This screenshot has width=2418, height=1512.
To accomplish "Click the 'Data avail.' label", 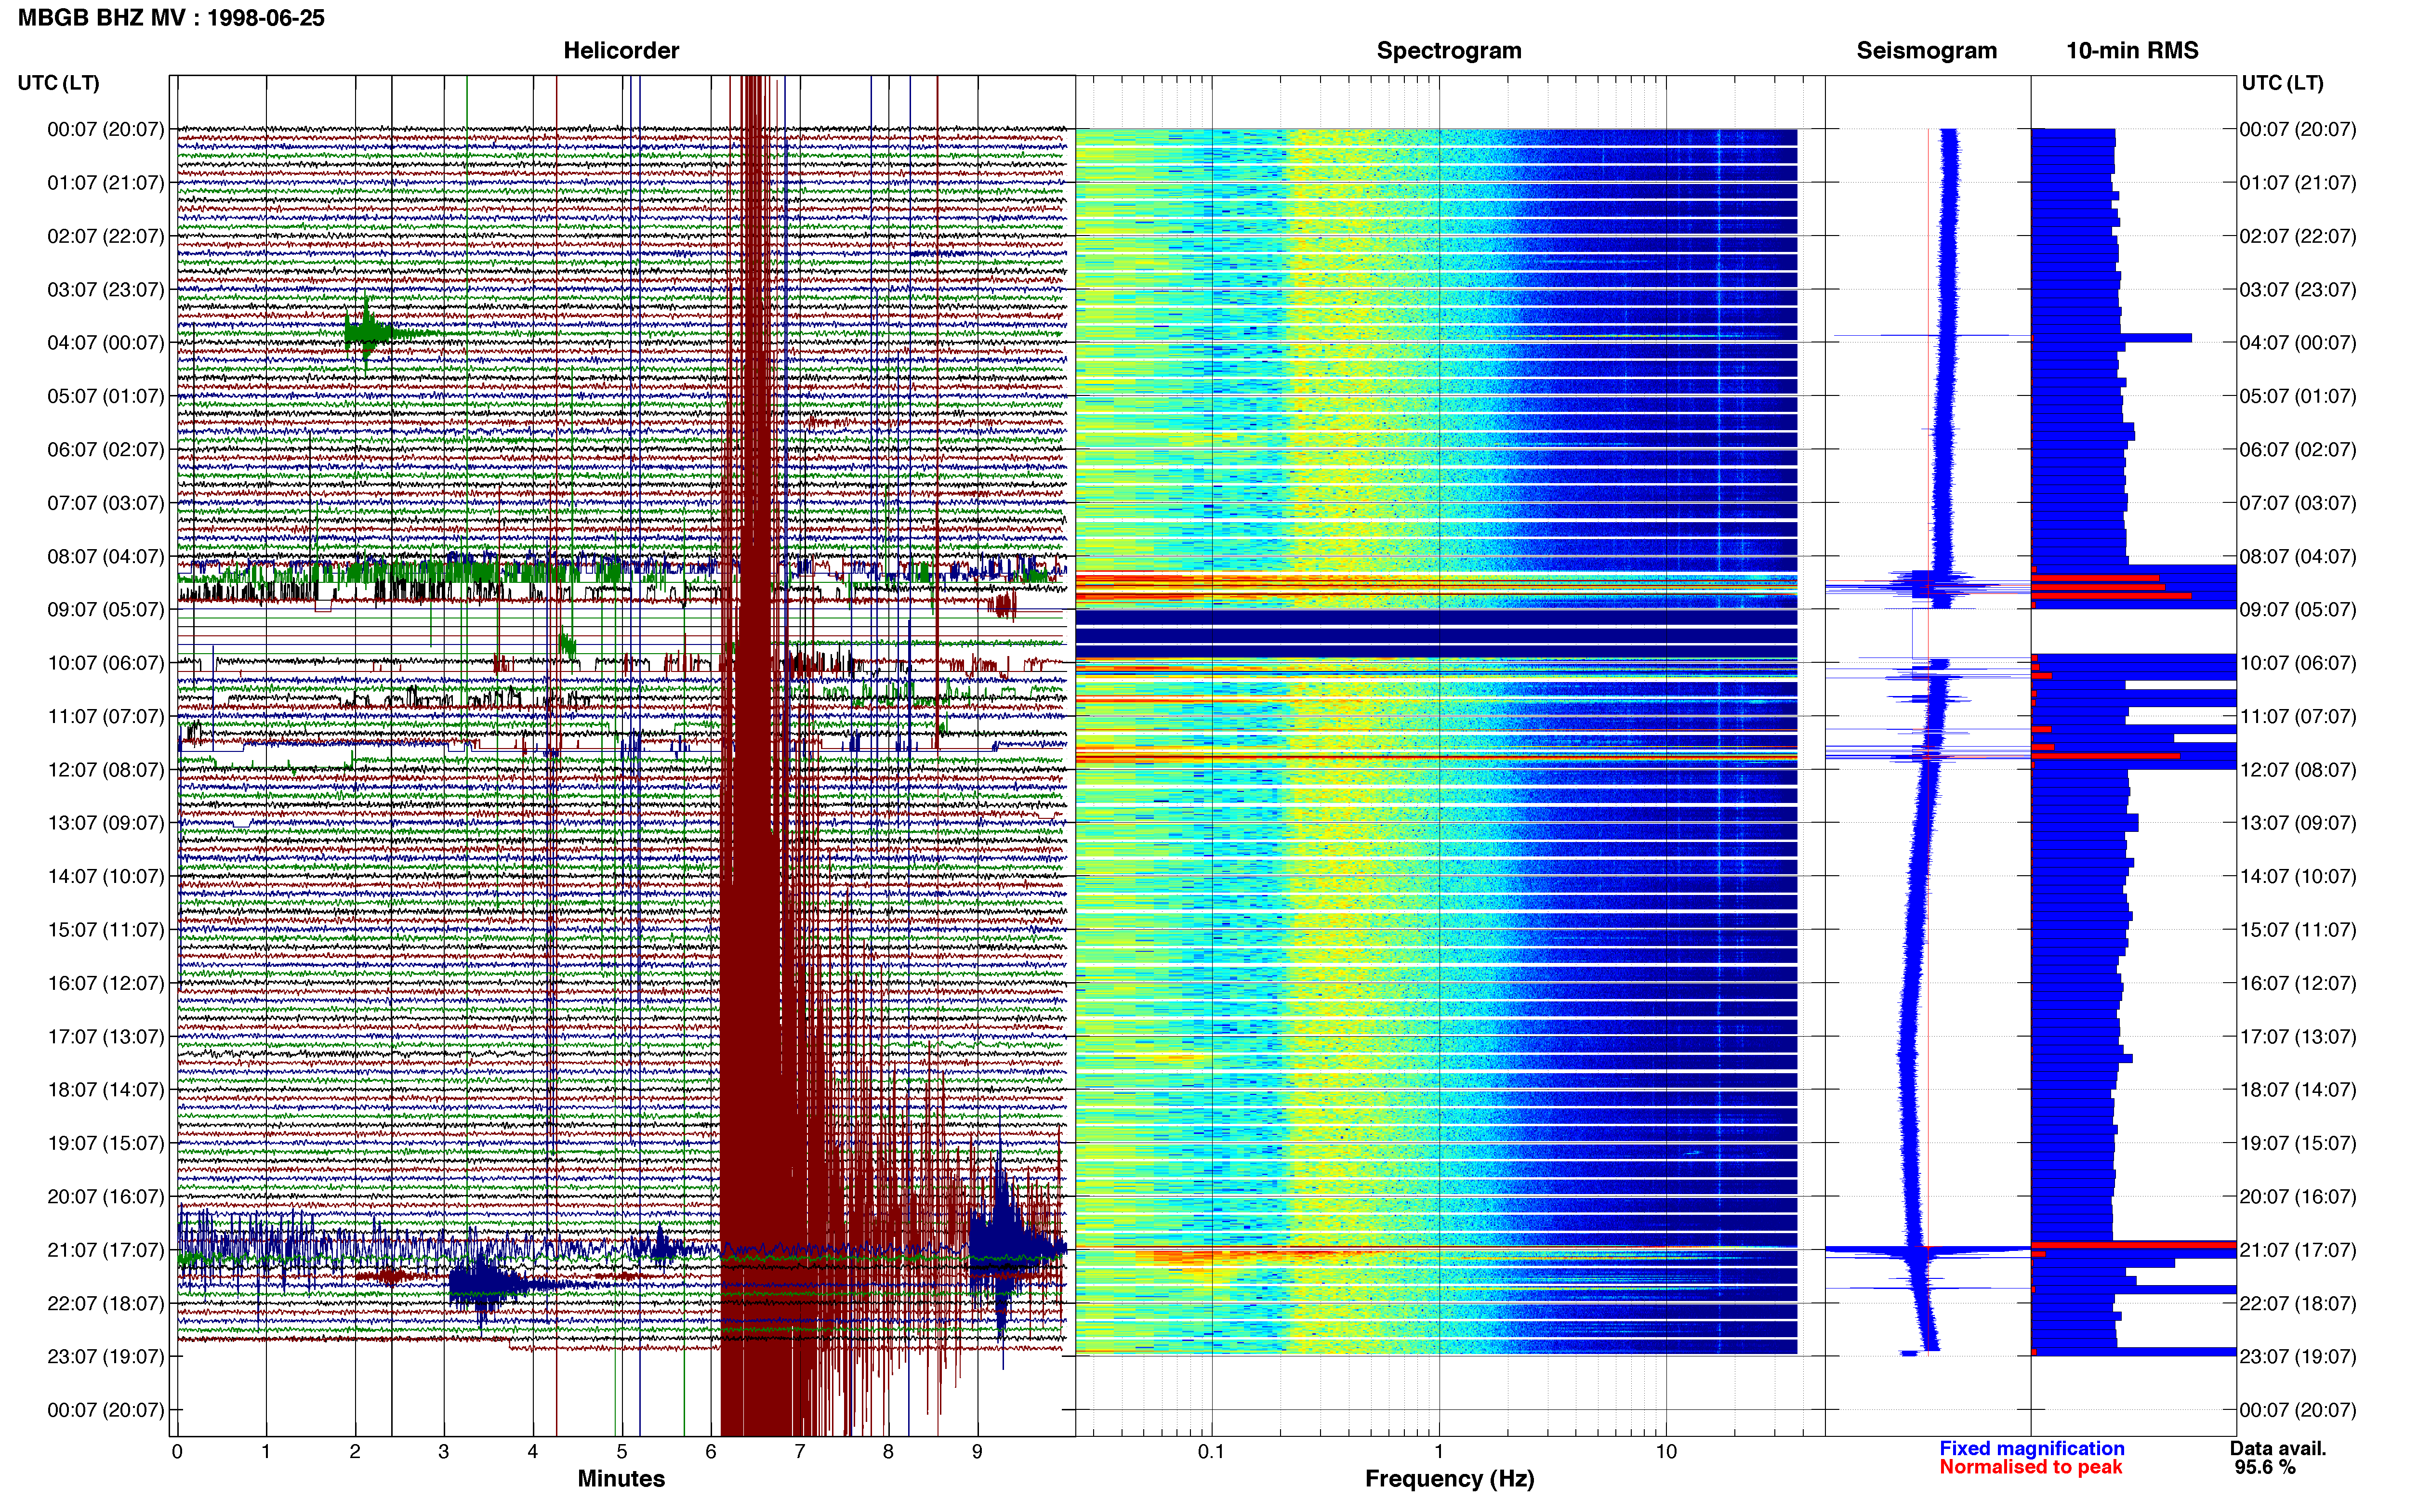I will click(x=2278, y=1449).
